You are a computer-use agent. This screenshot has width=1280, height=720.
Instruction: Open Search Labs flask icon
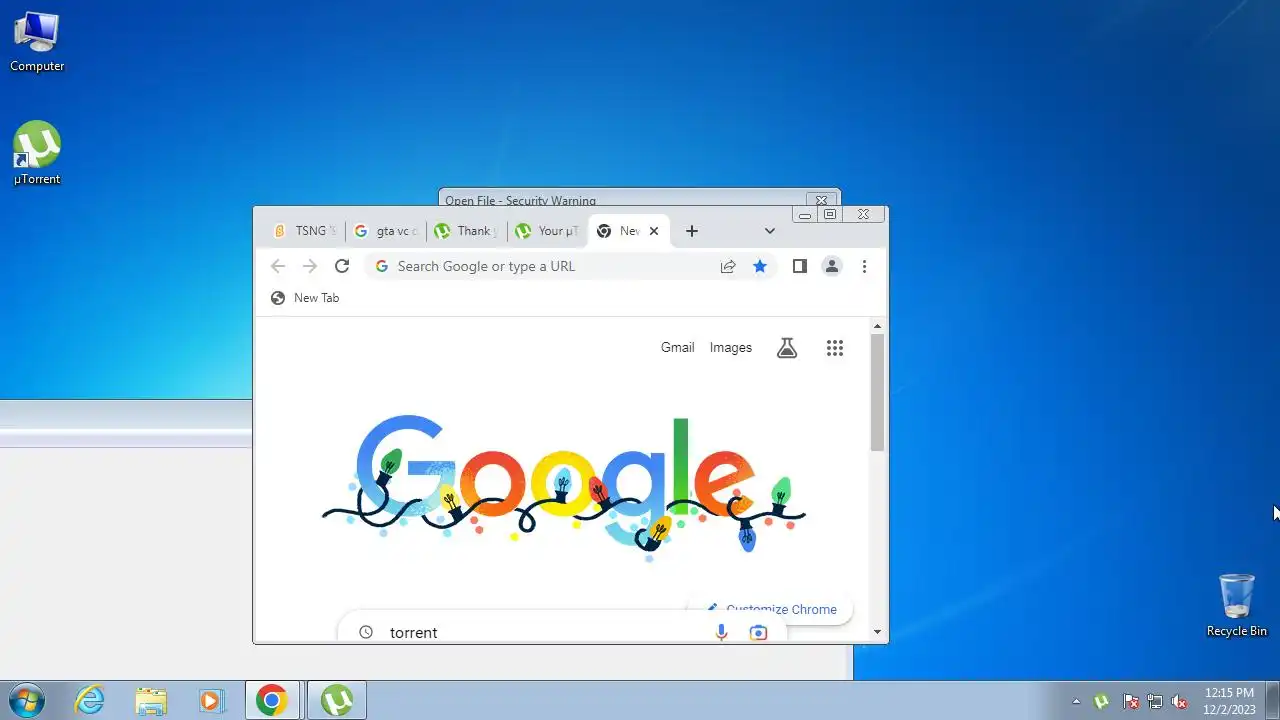(787, 348)
